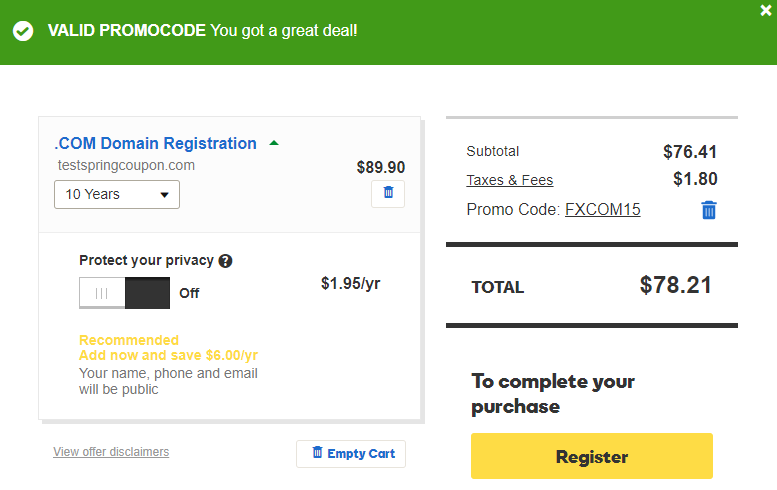
Task: Click the trash icon in Empty Cart
Action: tap(318, 452)
